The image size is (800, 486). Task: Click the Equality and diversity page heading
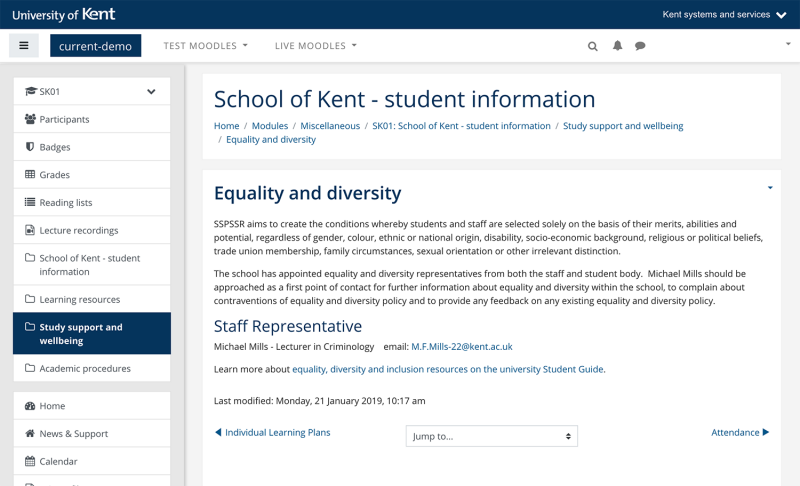click(308, 193)
